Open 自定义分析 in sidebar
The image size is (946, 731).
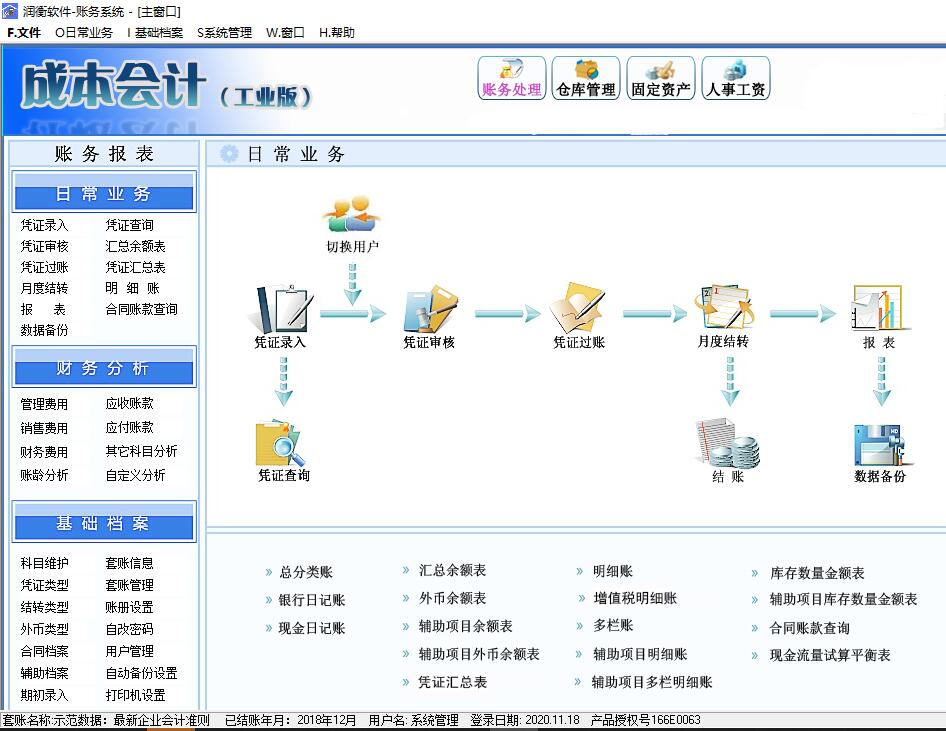point(135,475)
